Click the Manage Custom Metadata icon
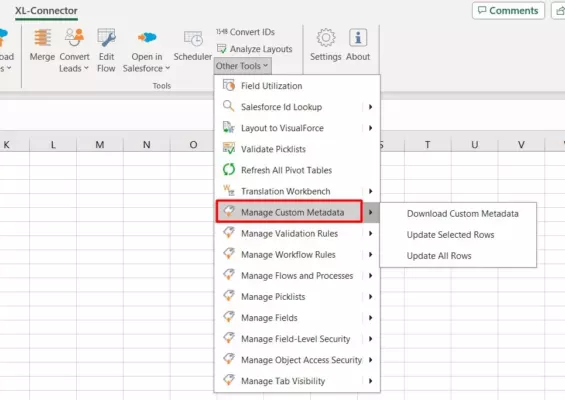 coord(229,211)
